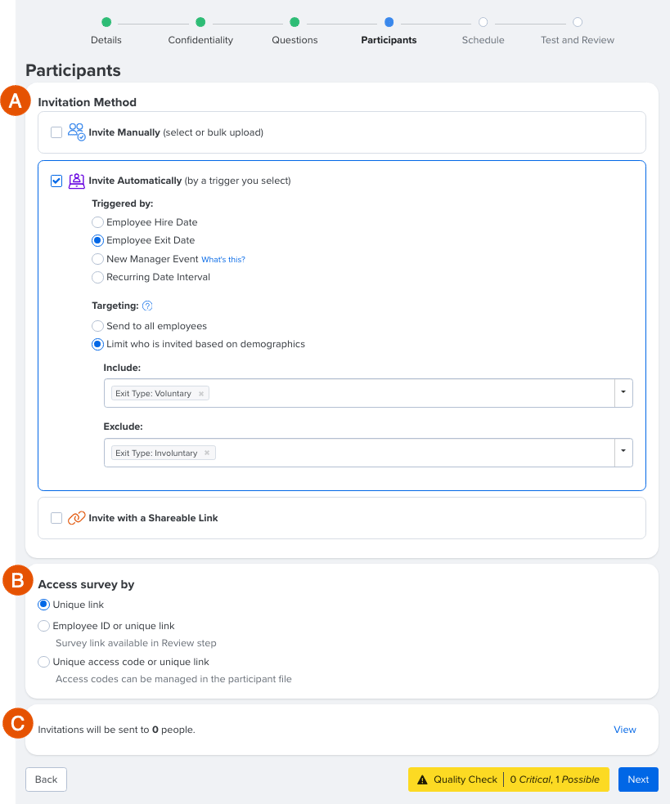Click the Quality Check warning triangle icon
Viewport: 670px width, 804px height.
tap(422, 779)
